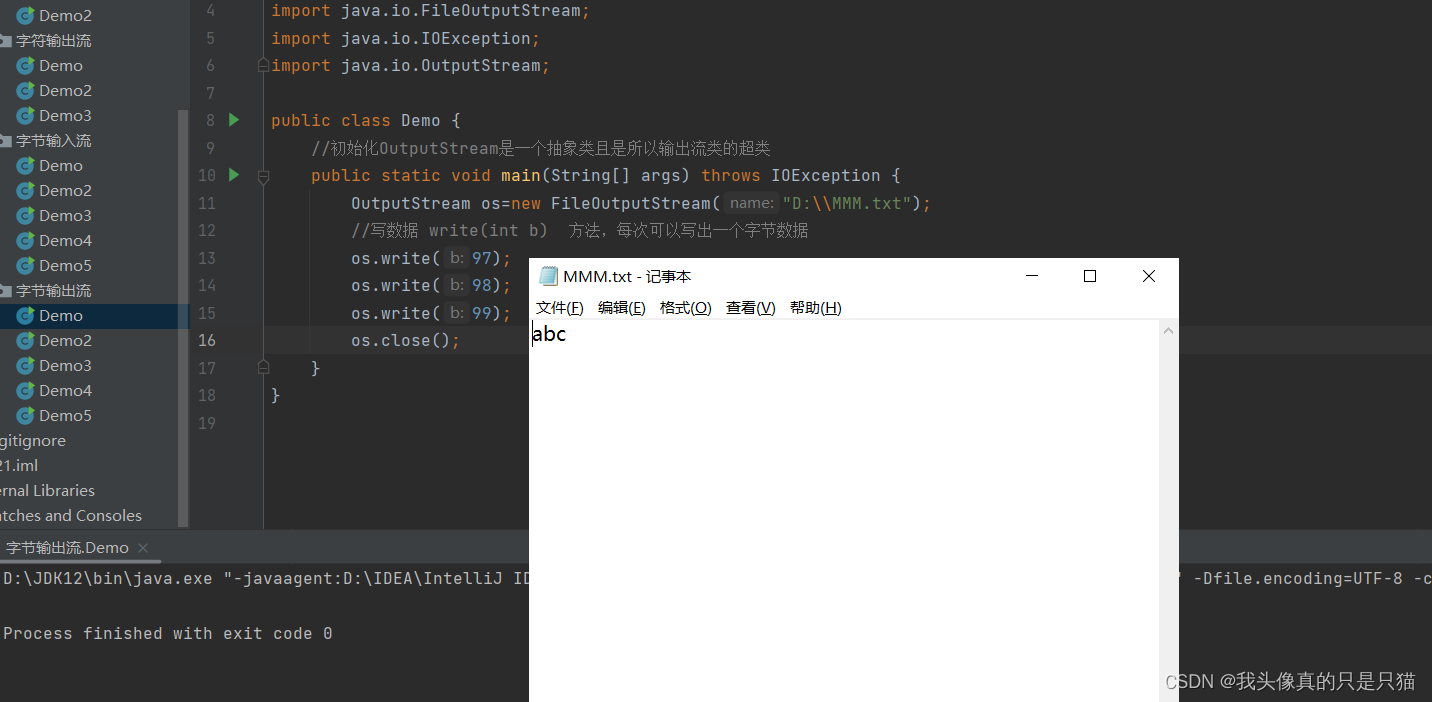Open Demo under 字符输出流
Screen dimensions: 1432x702
tap(61, 65)
